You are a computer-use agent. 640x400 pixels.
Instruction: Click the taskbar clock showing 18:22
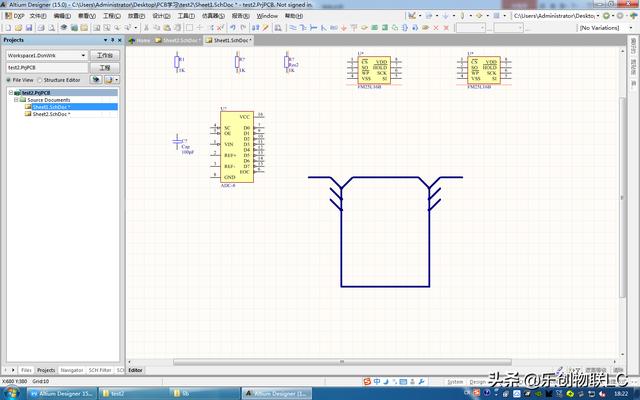coord(621,393)
